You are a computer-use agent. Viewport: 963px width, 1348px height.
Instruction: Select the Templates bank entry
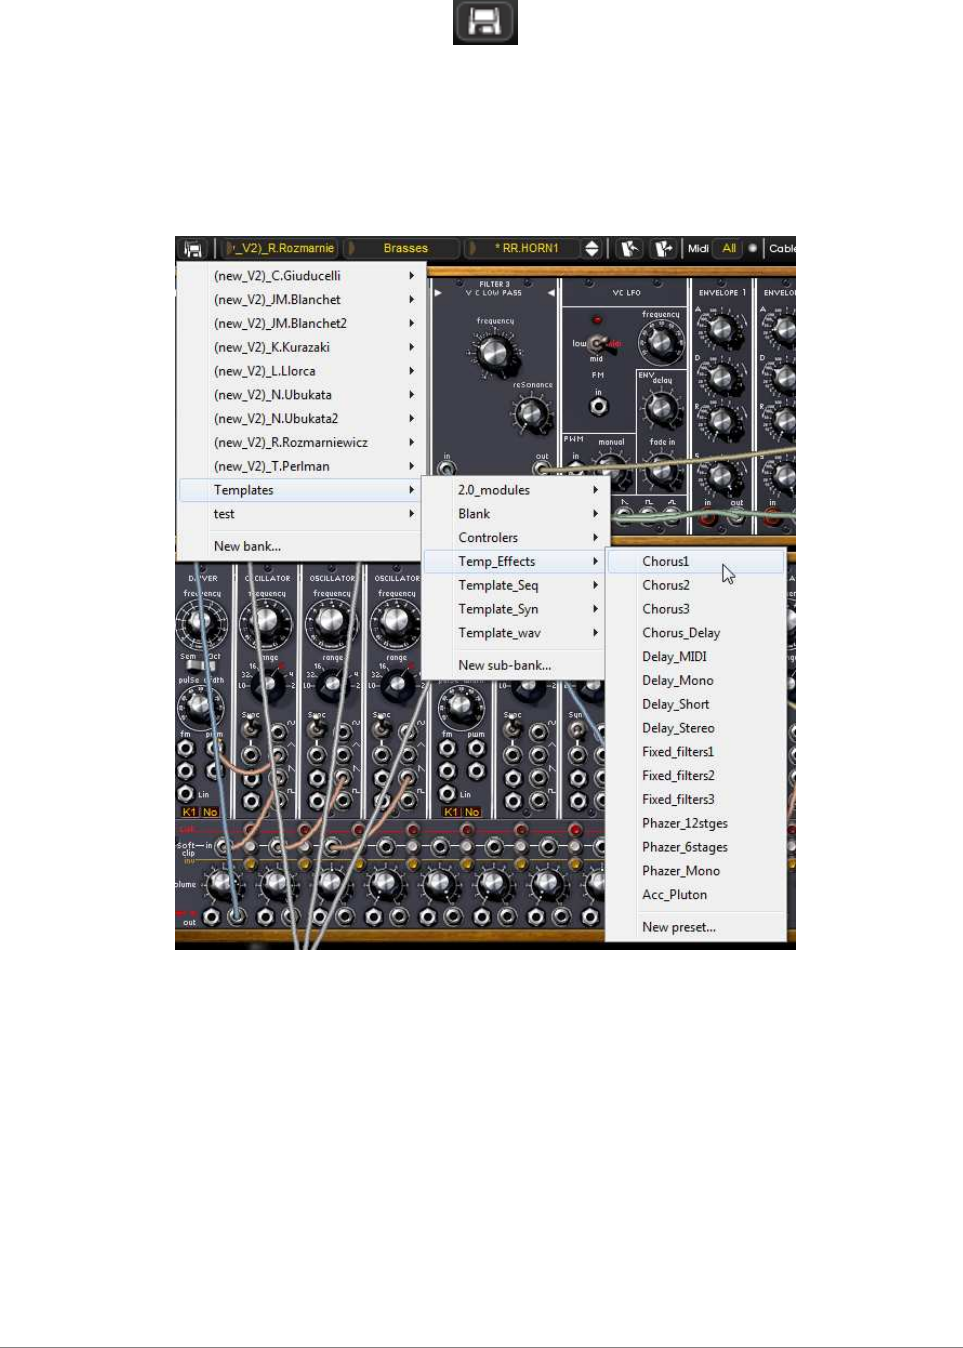coord(300,490)
